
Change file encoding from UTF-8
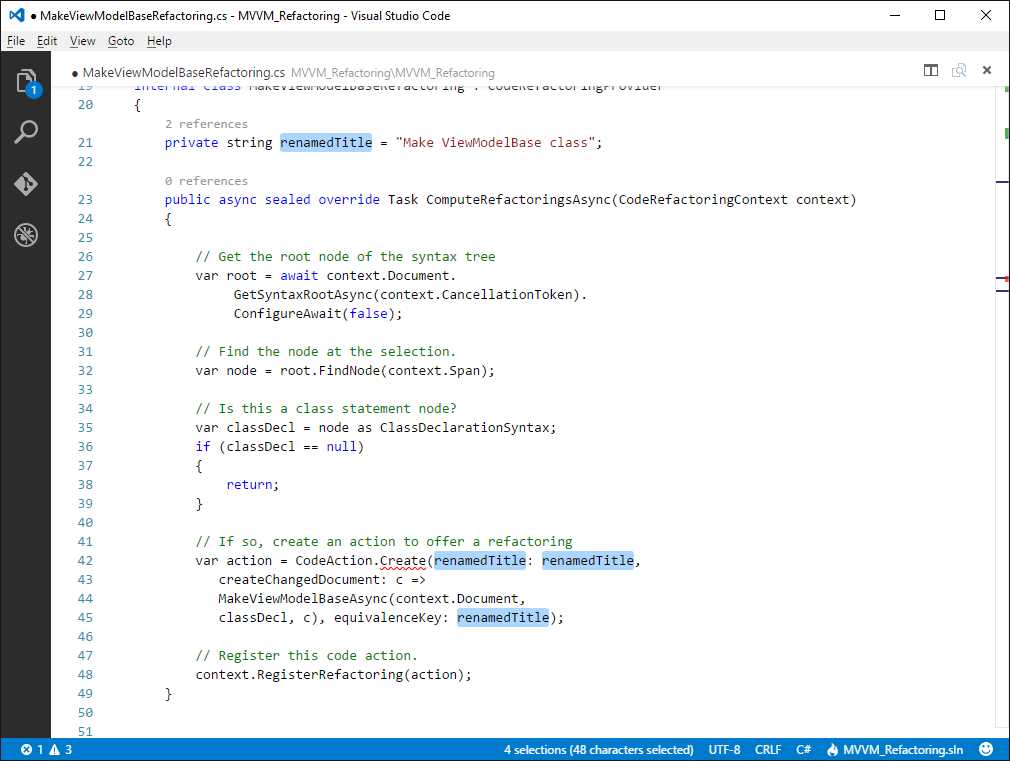click(725, 749)
